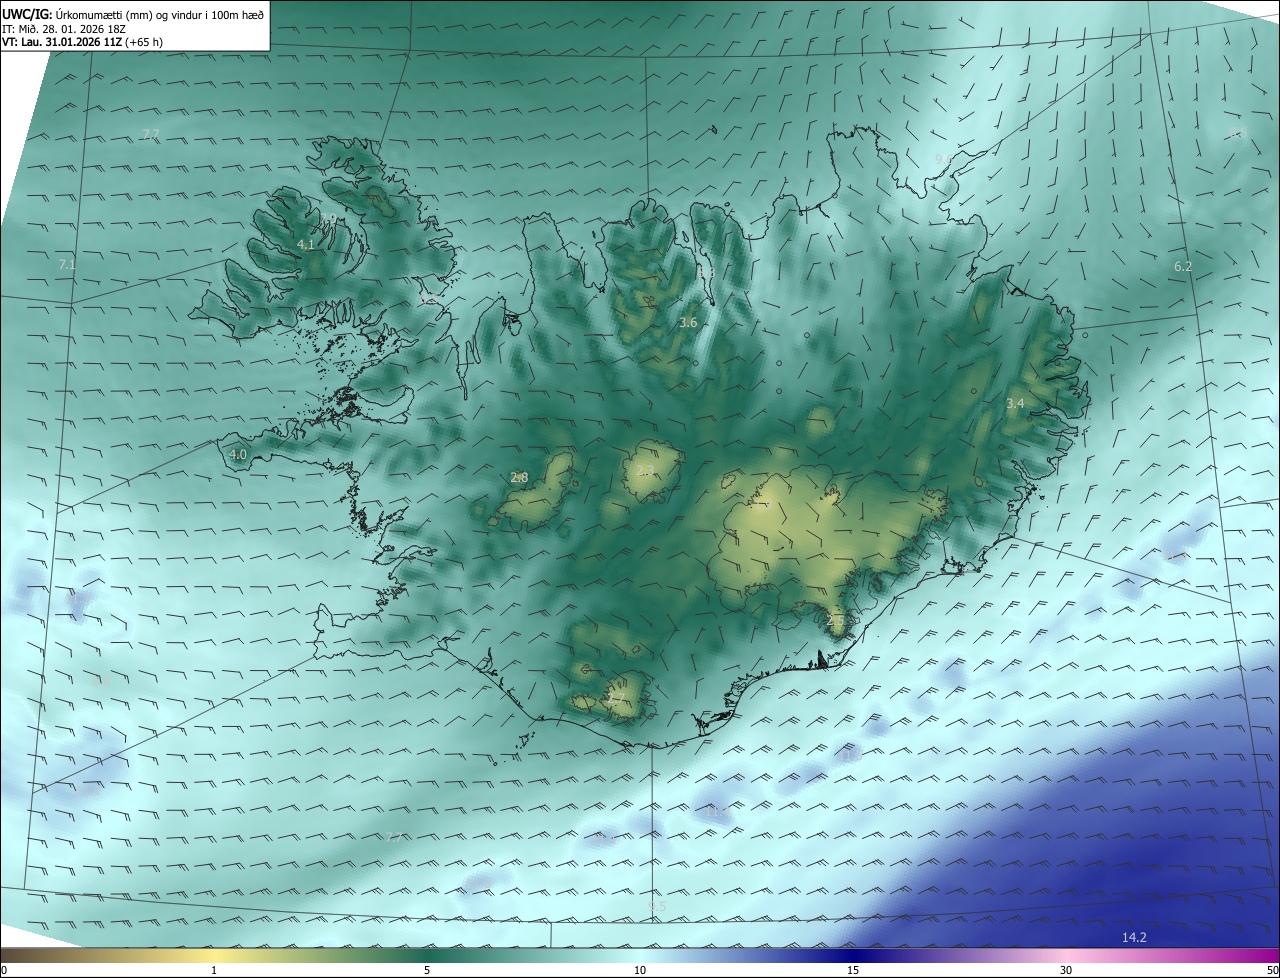Click the 50 tick on the color scale

pyautogui.click(x=1272, y=970)
